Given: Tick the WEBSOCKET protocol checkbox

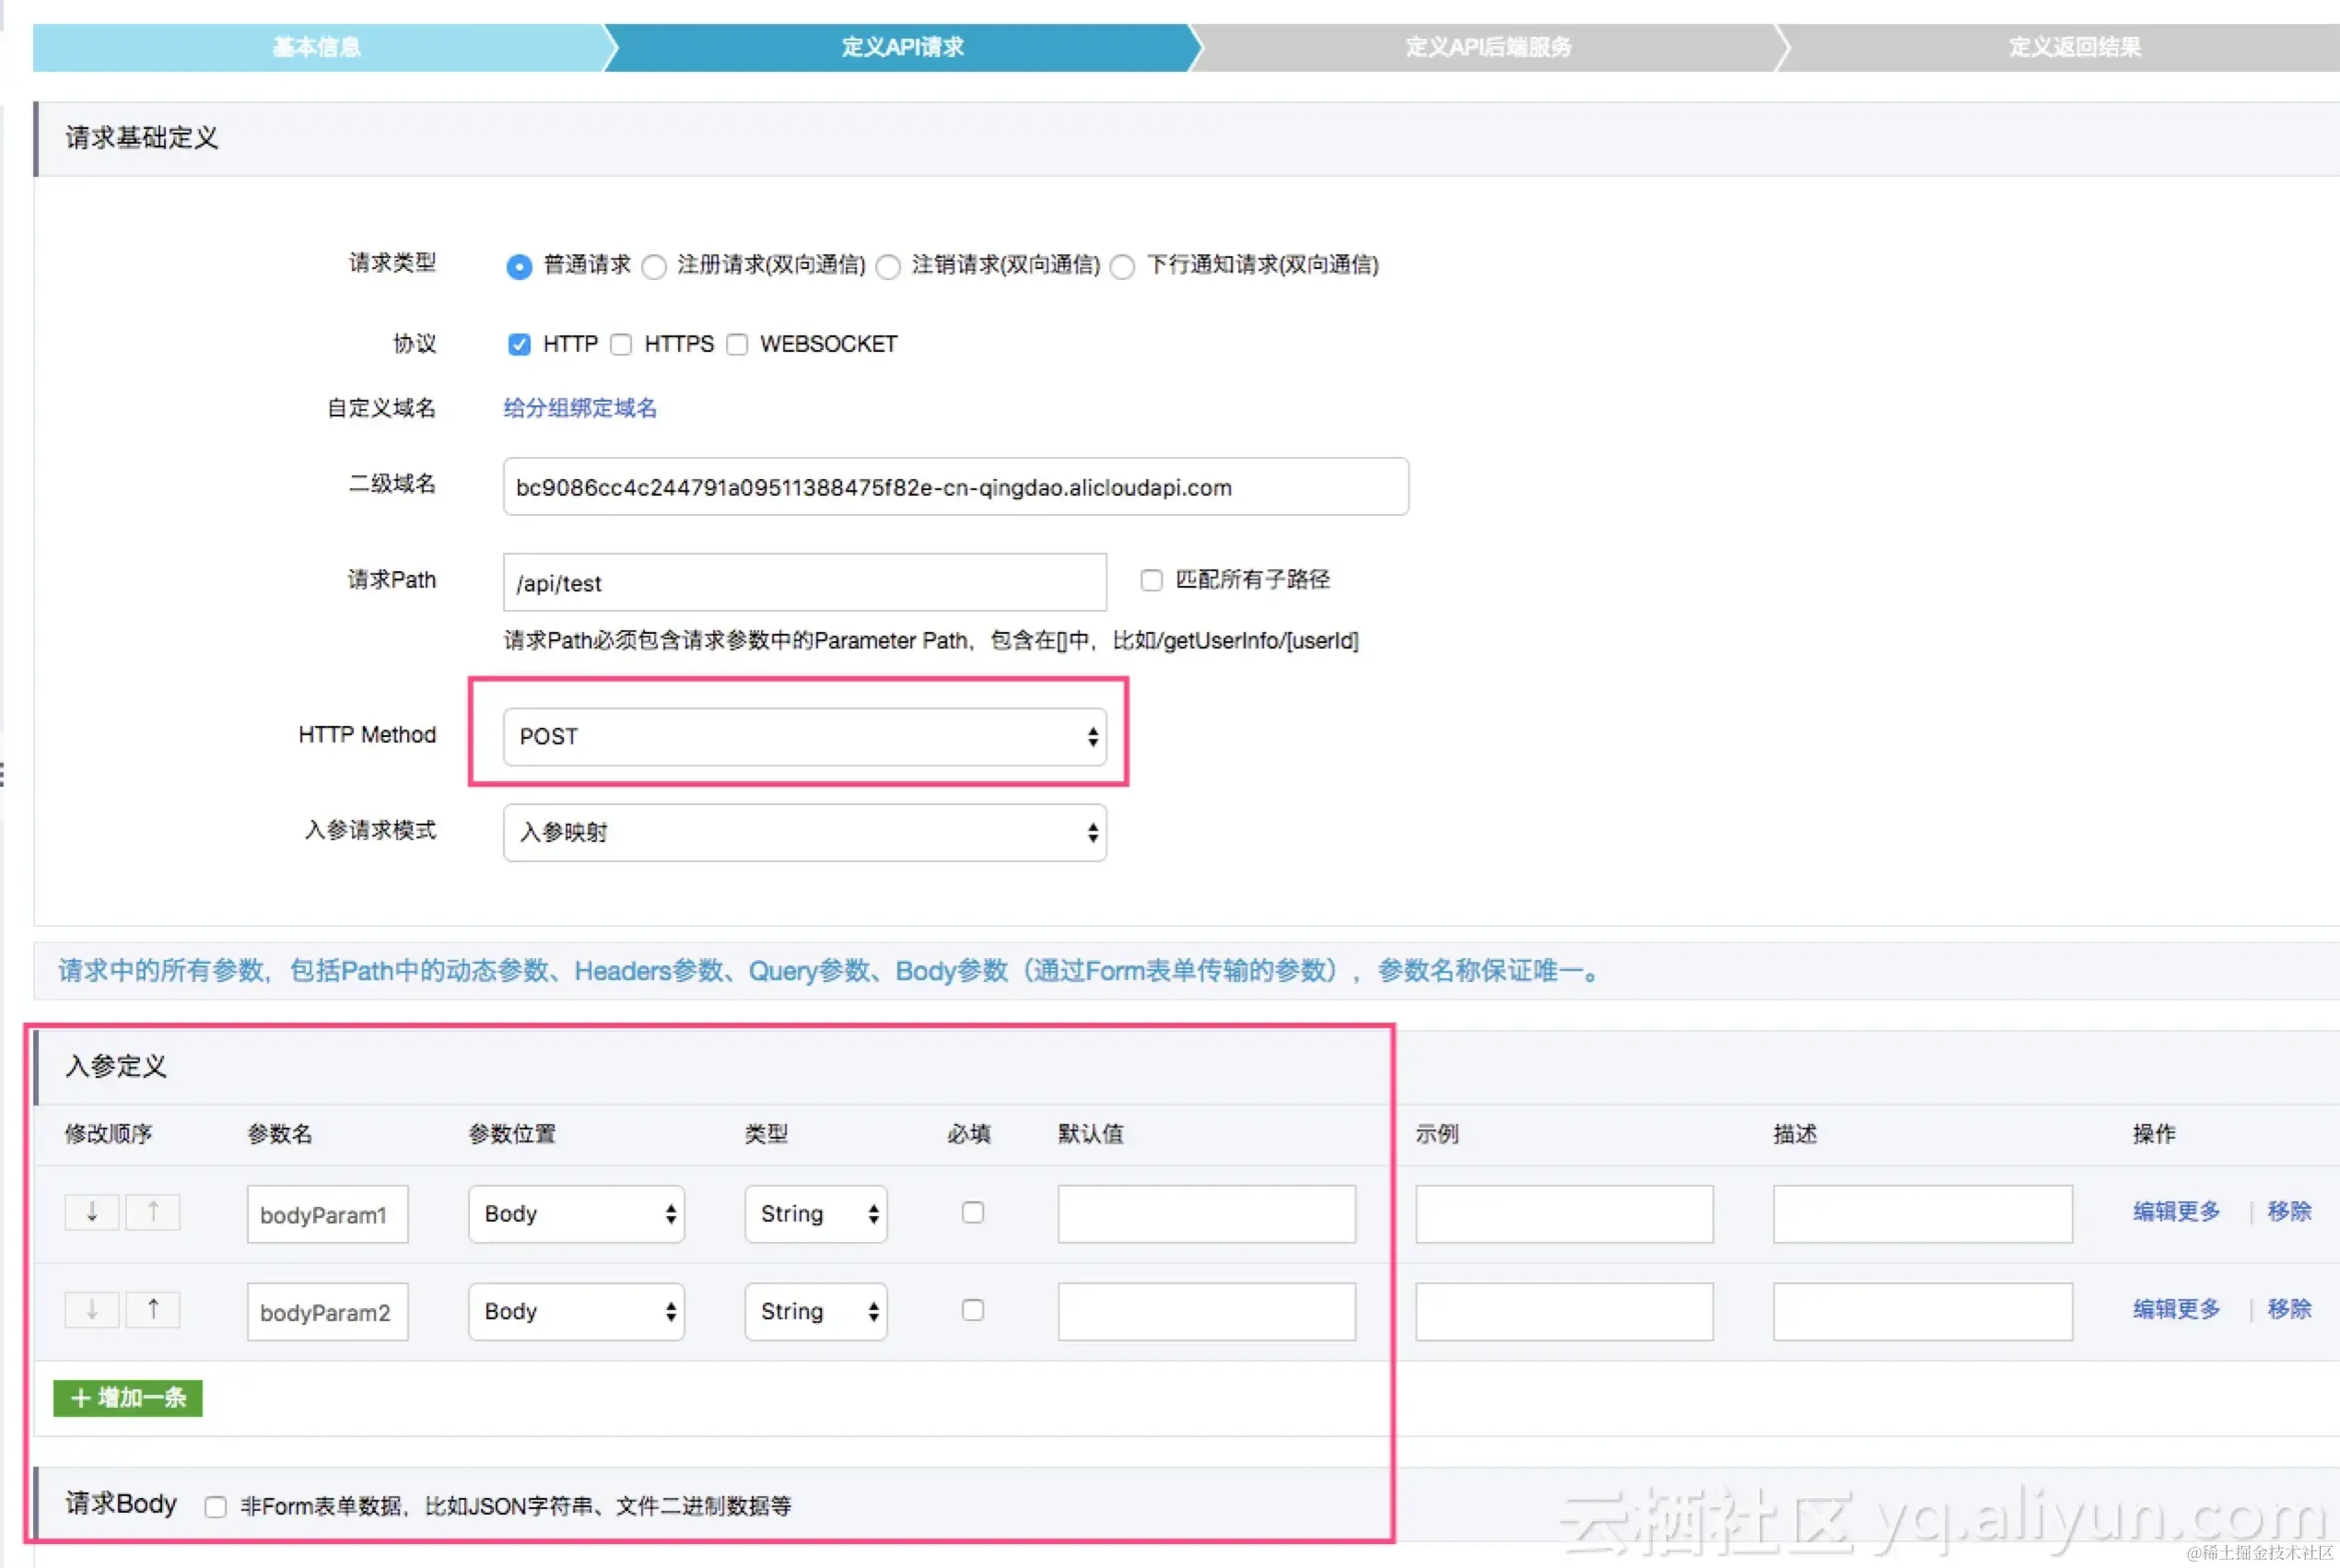Looking at the screenshot, I should (737, 345).
